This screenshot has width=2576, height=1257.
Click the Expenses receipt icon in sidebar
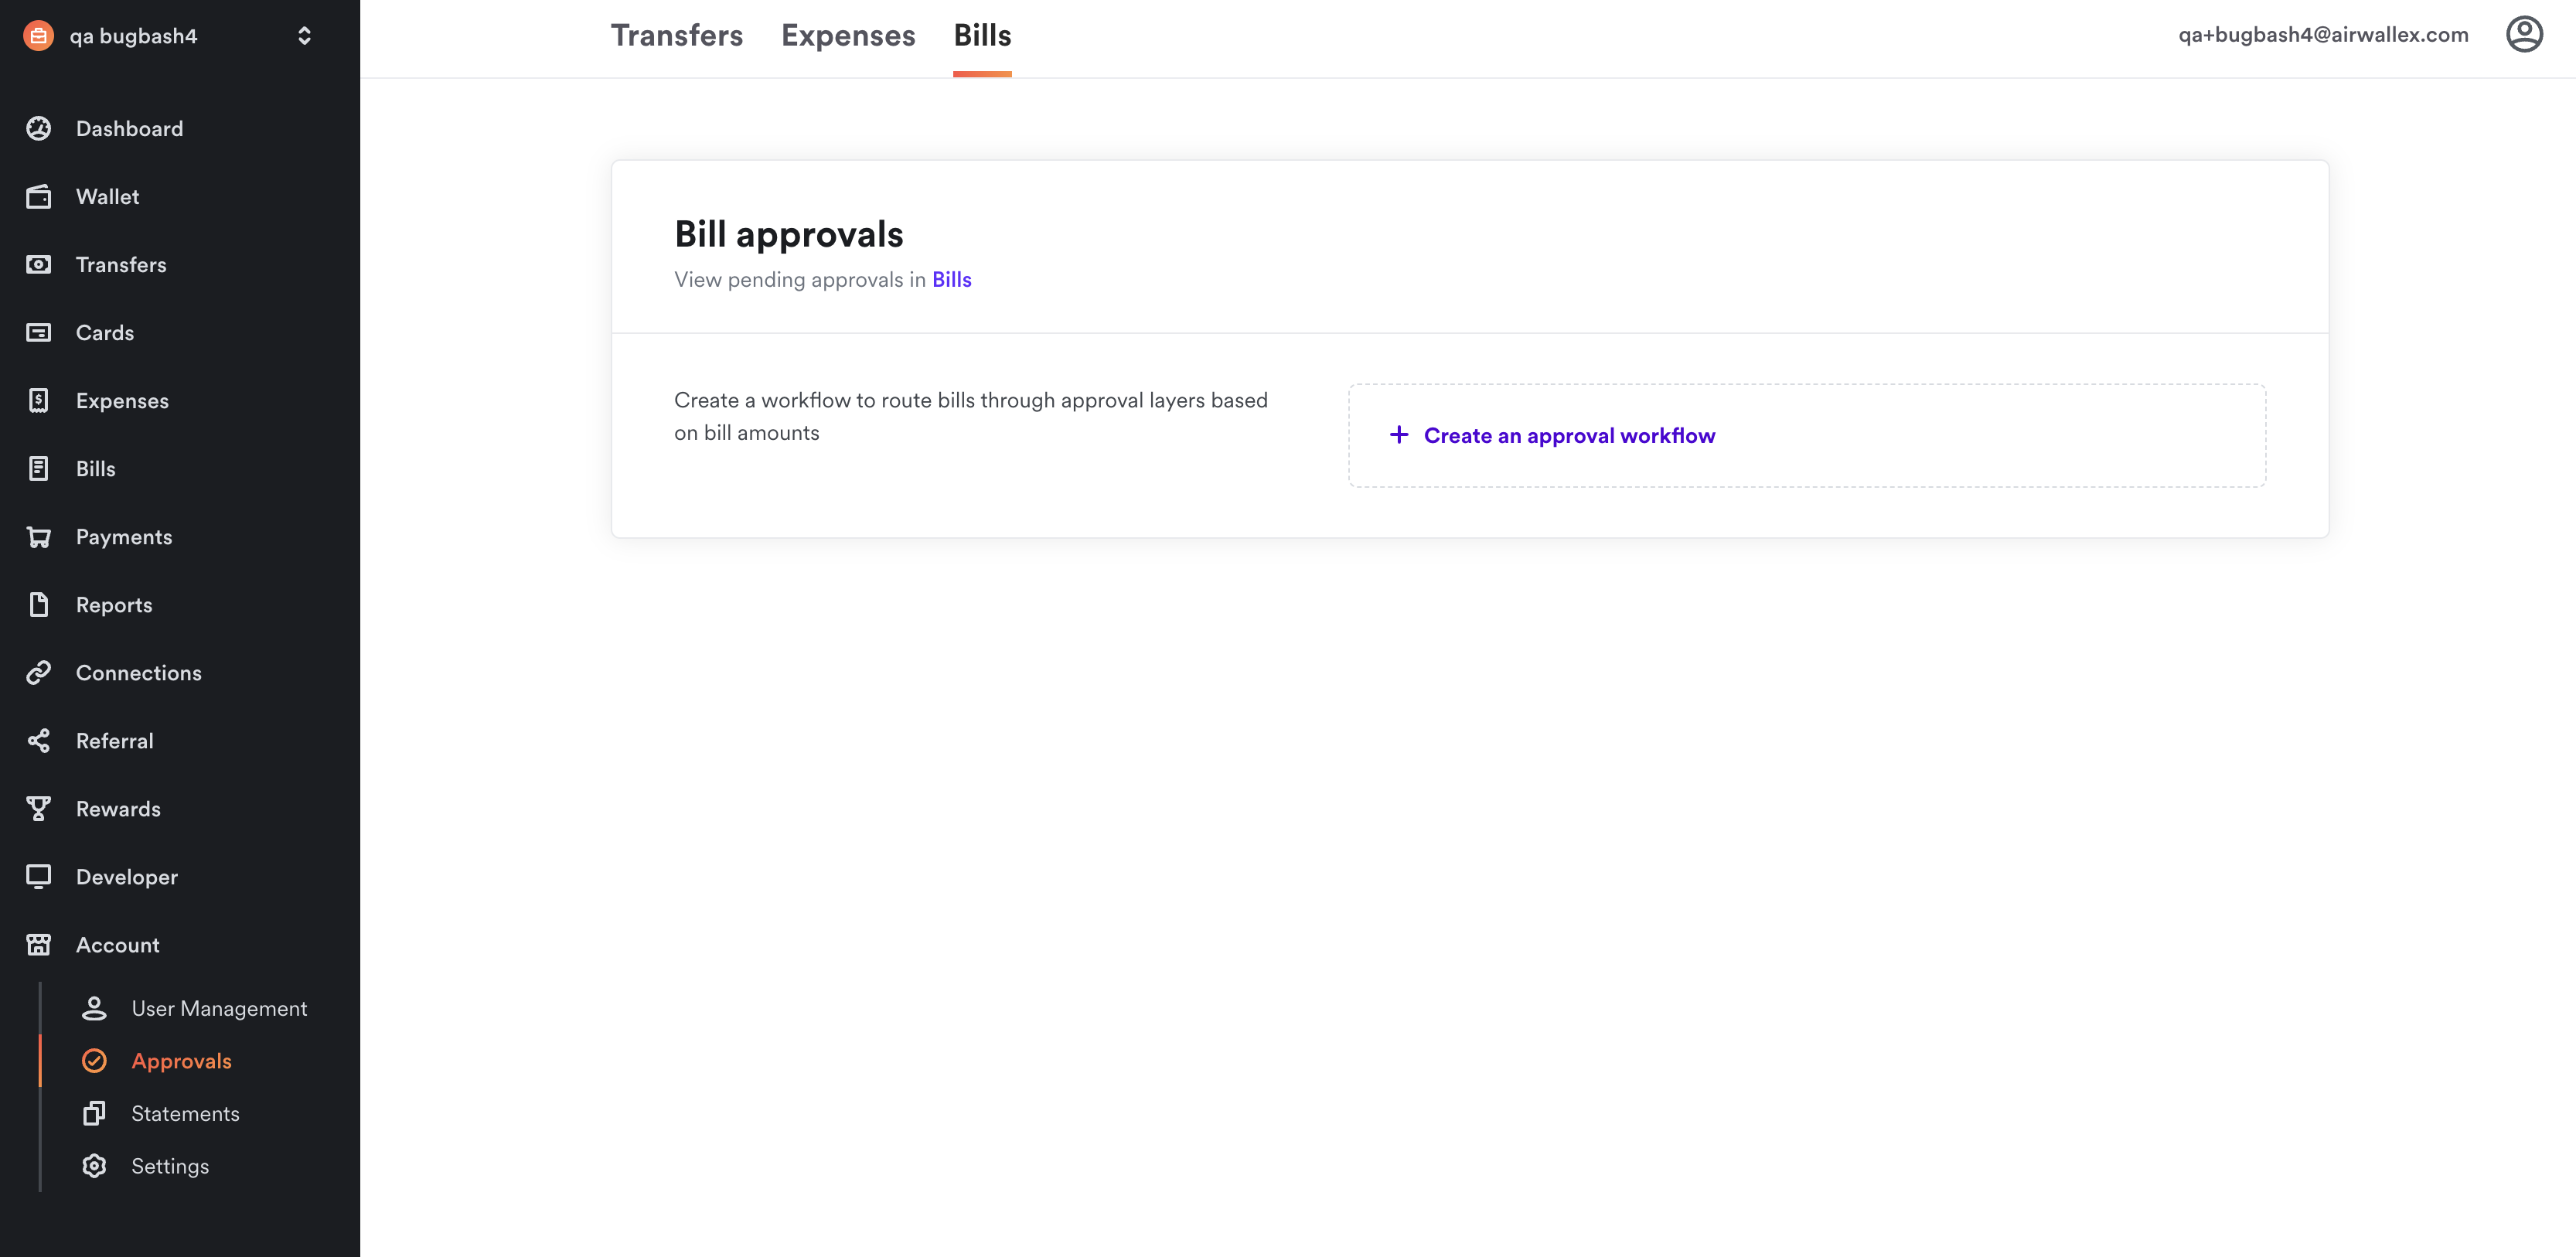coord(38,400)
